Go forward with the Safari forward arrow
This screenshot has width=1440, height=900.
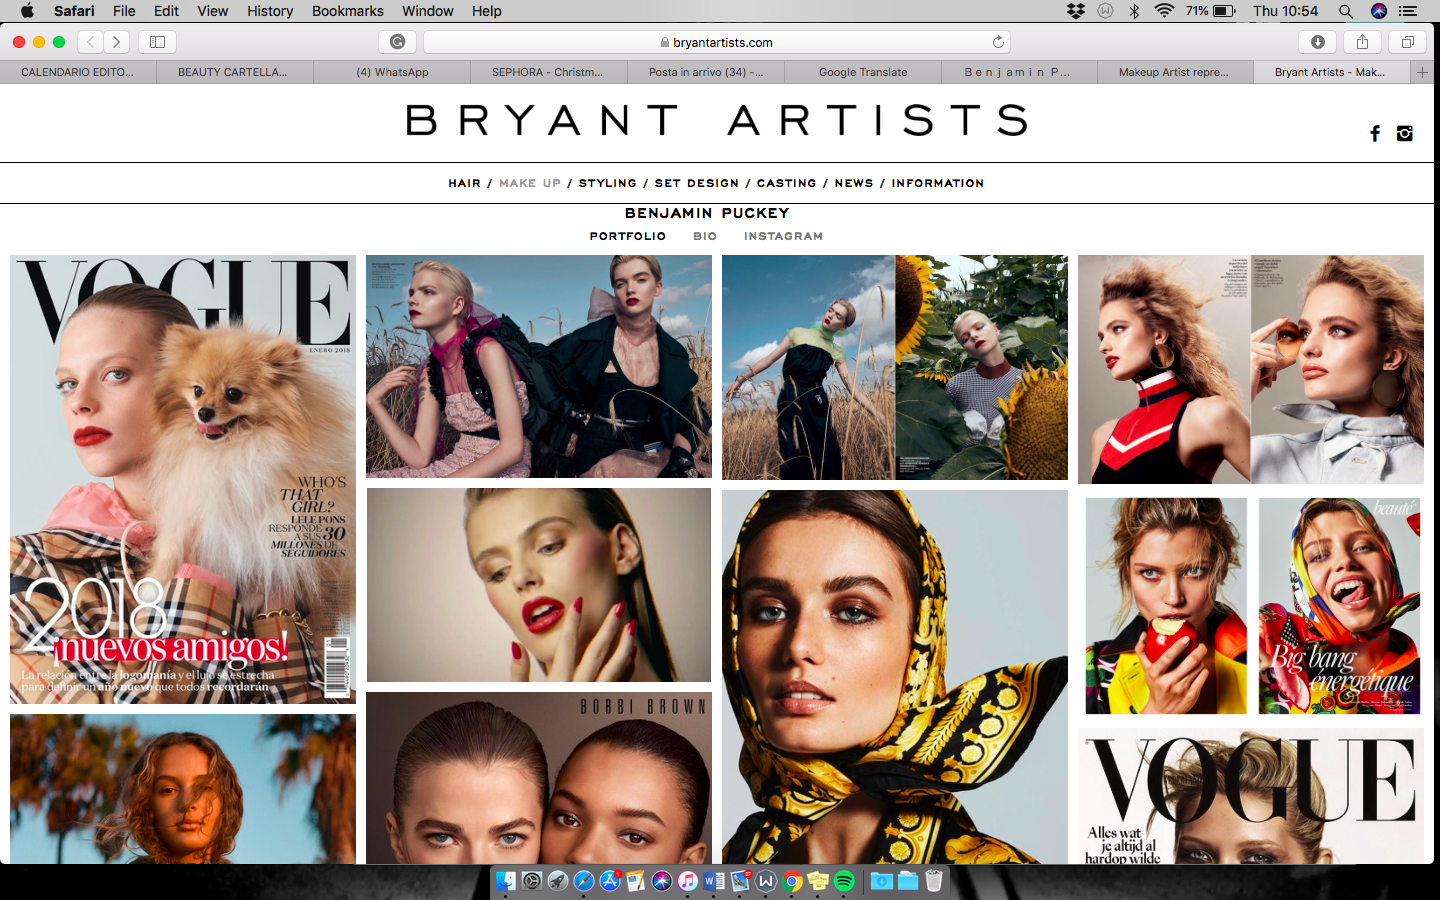tap(117, 42)
